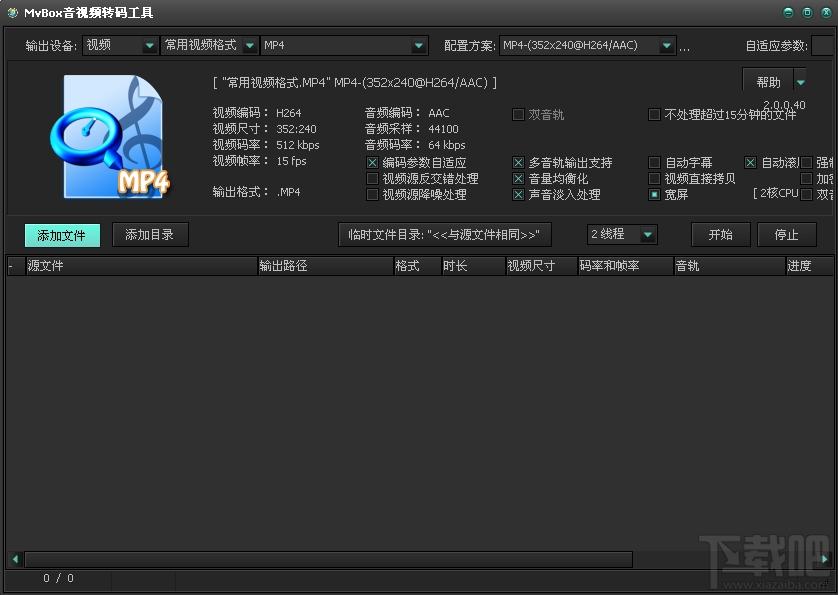Click the 临时文件目录 button
Screen dimensions: 838x595
445,235
